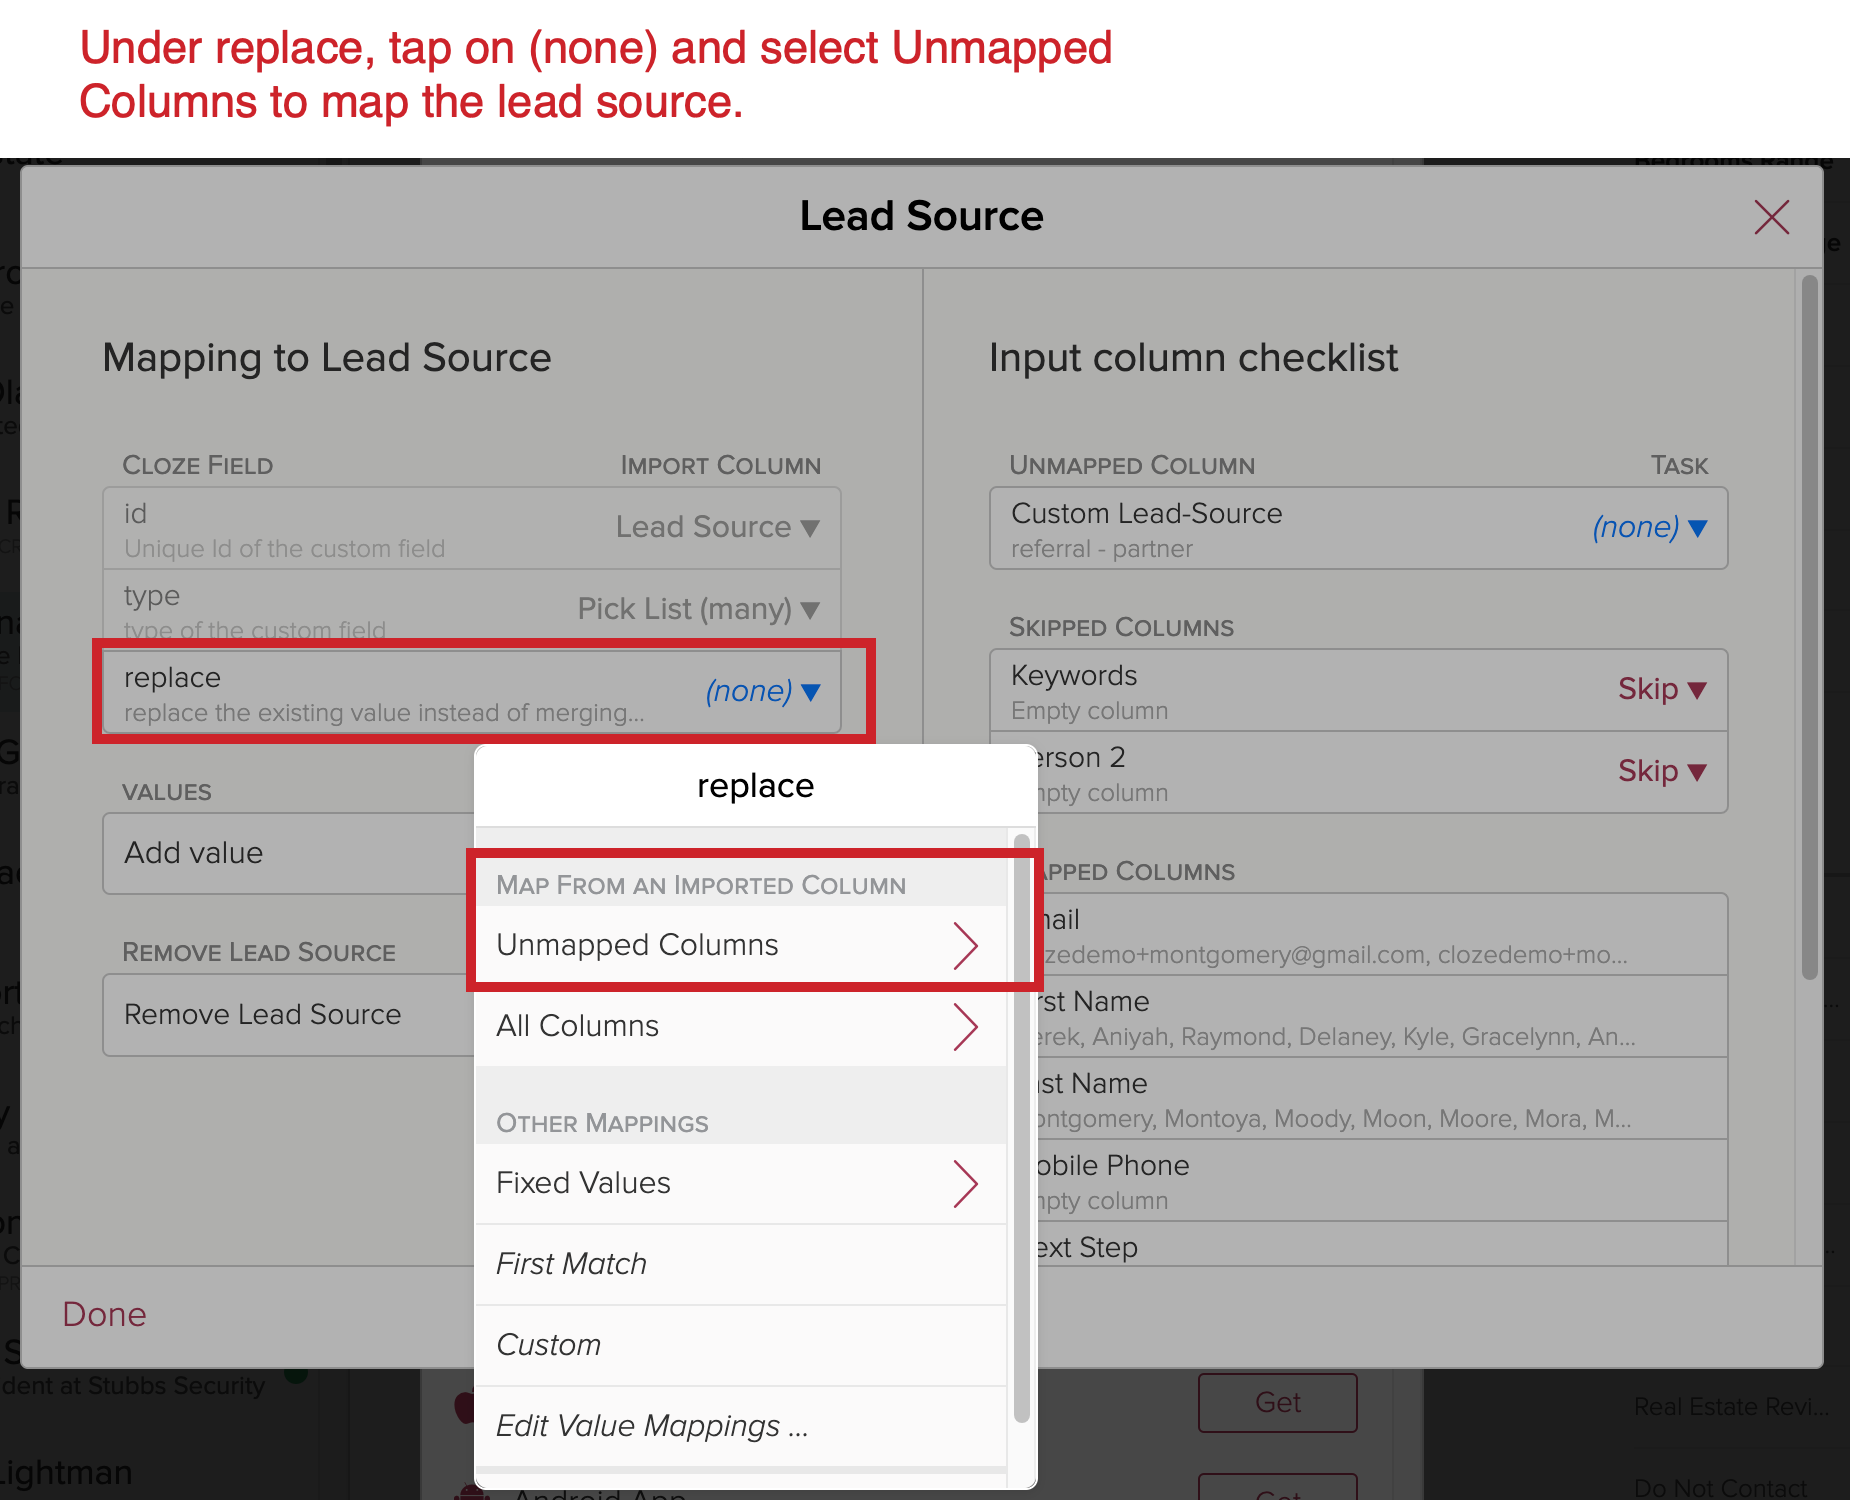Choose First Match mapping option
This screenshot has height=1500, width=1850.
coord(571,1263)
